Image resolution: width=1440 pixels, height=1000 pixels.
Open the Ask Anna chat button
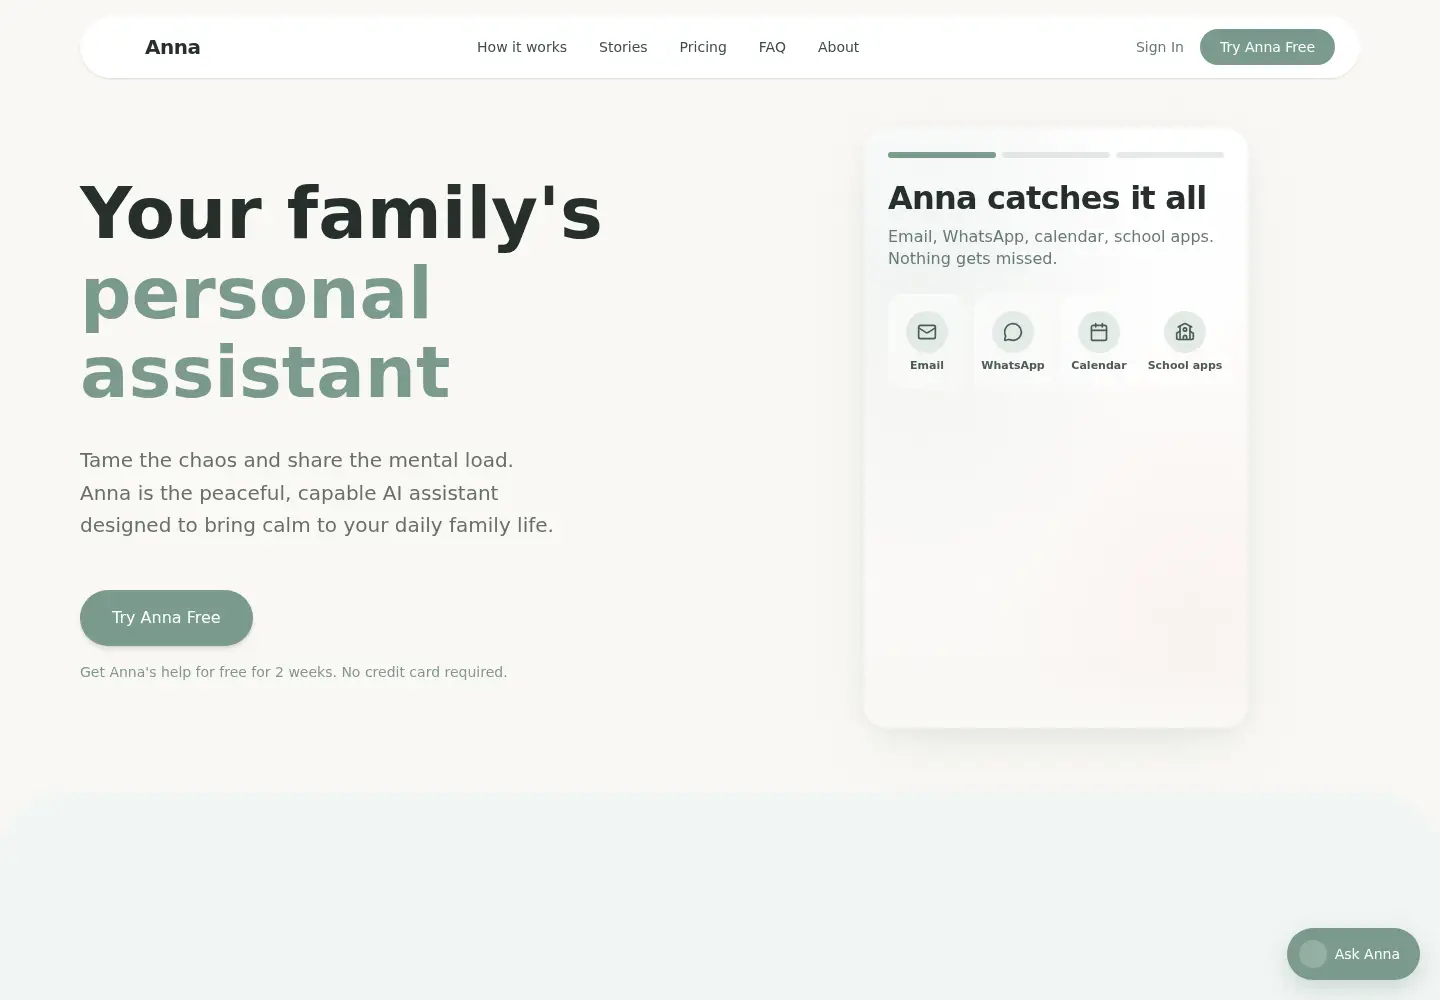pyautogui.click(x=1353, y=954)
